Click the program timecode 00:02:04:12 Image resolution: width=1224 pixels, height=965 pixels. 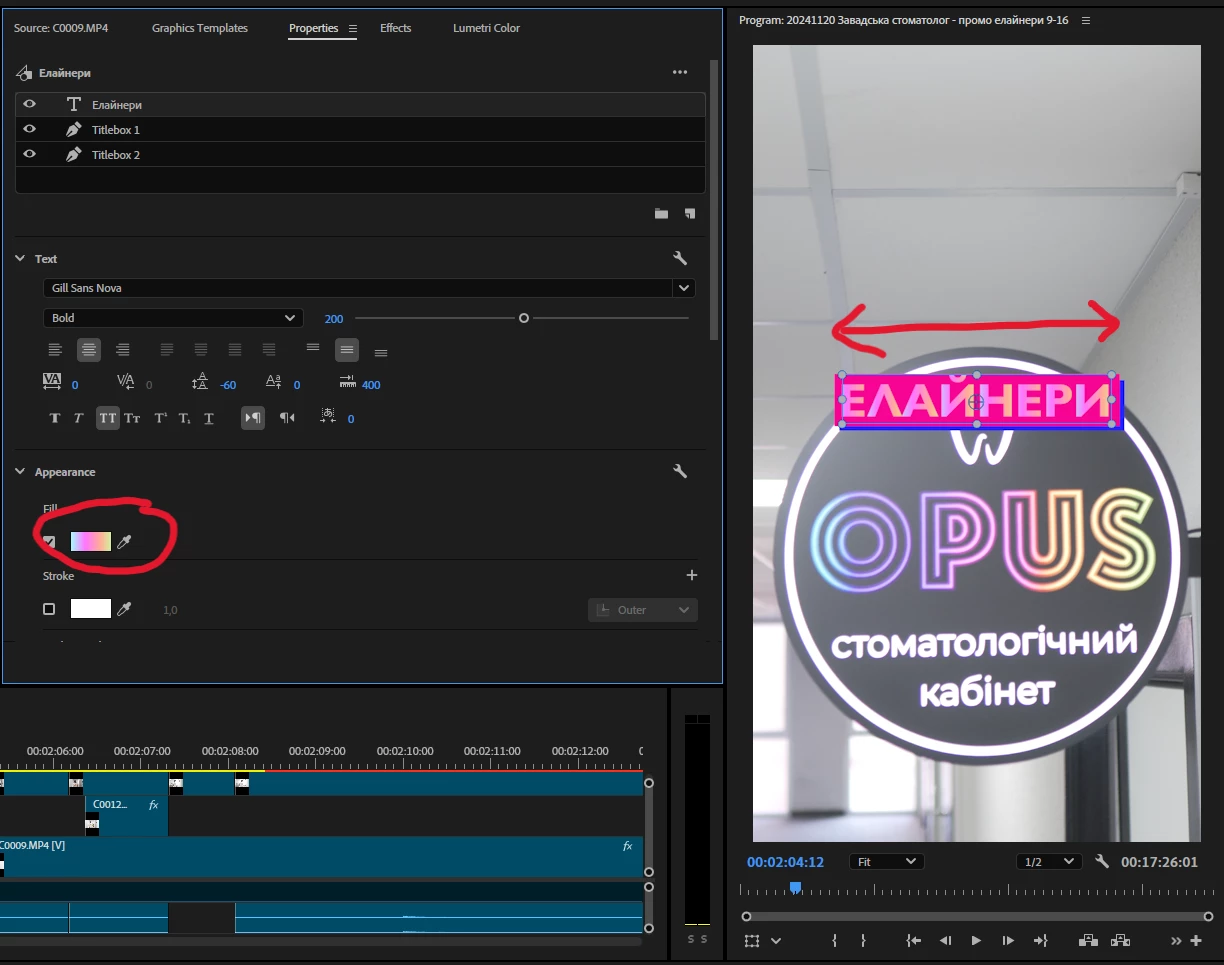[x=785, y=861]
